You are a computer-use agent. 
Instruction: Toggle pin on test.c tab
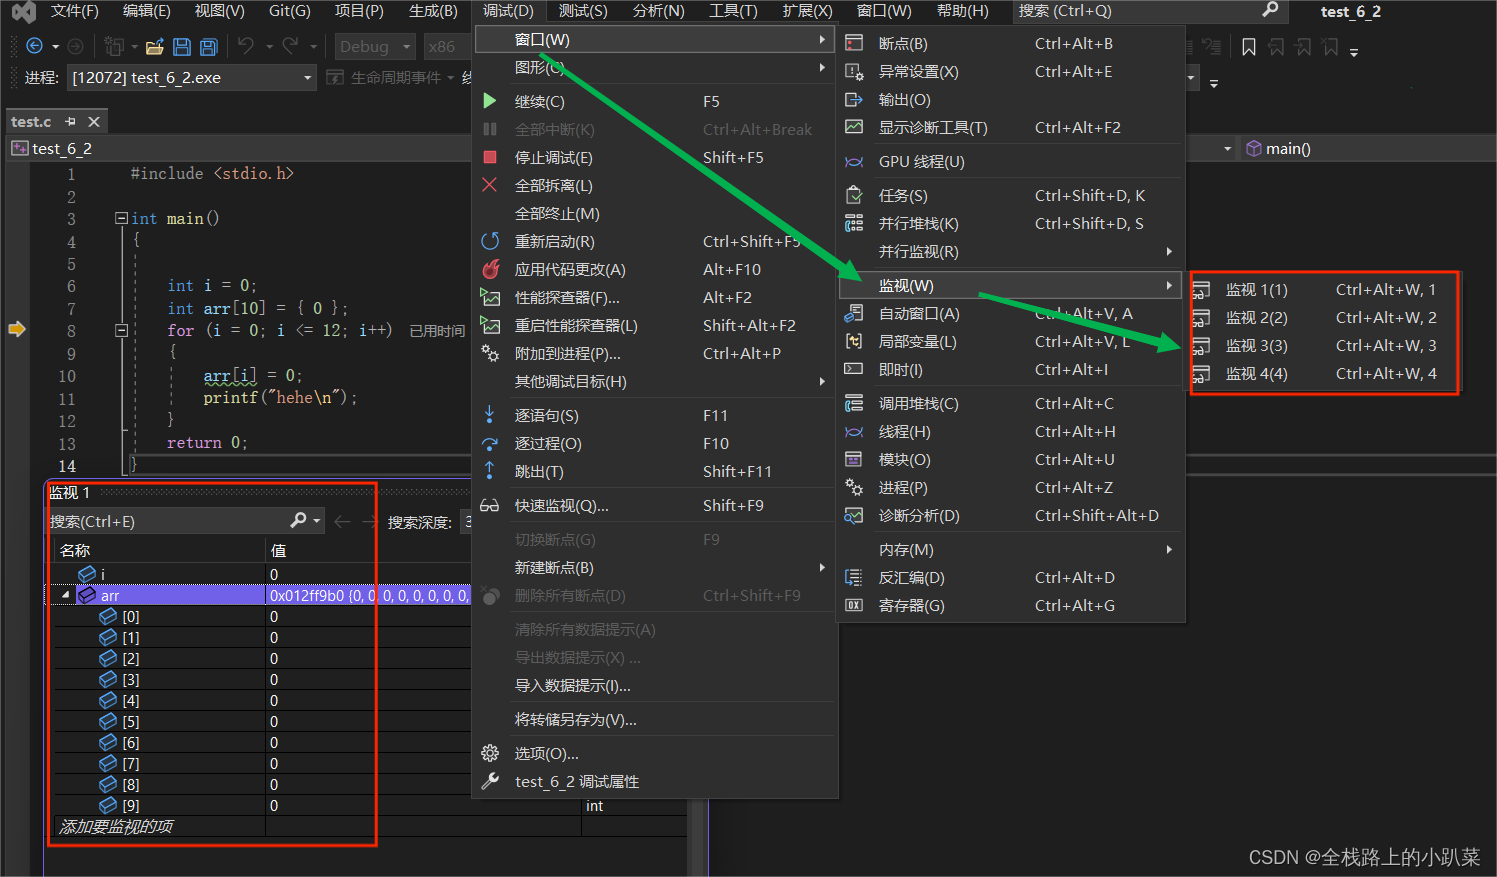(70, 121)
